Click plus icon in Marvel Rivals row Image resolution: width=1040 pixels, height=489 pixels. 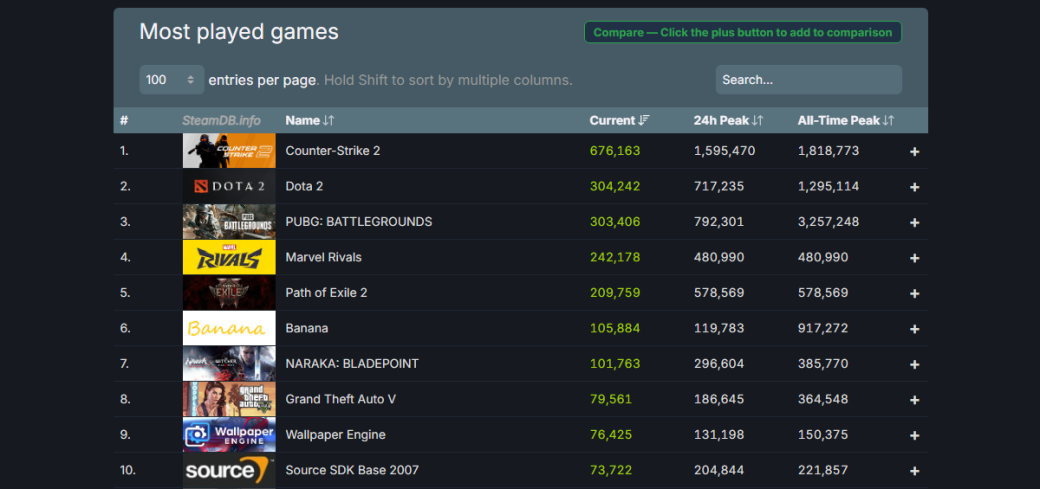[914, 258]
